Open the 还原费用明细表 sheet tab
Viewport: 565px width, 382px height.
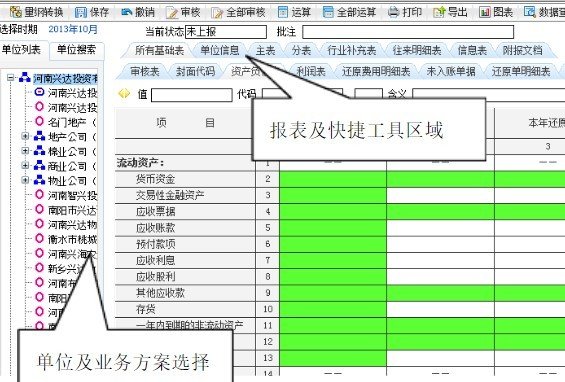coord(376,71)
